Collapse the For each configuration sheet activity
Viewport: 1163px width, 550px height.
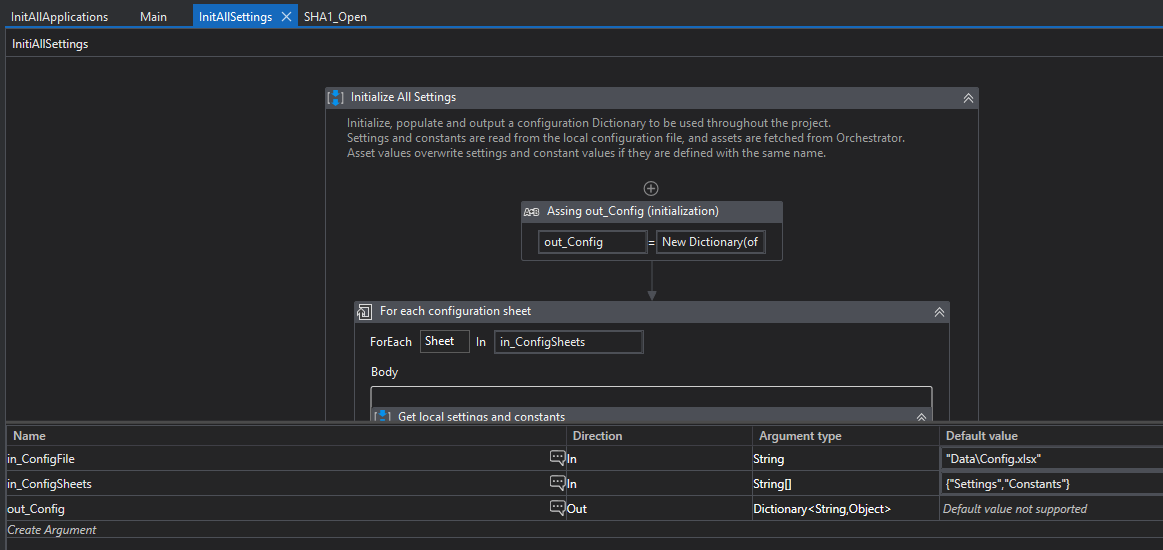pyautogui.click(x=939, y=312)
